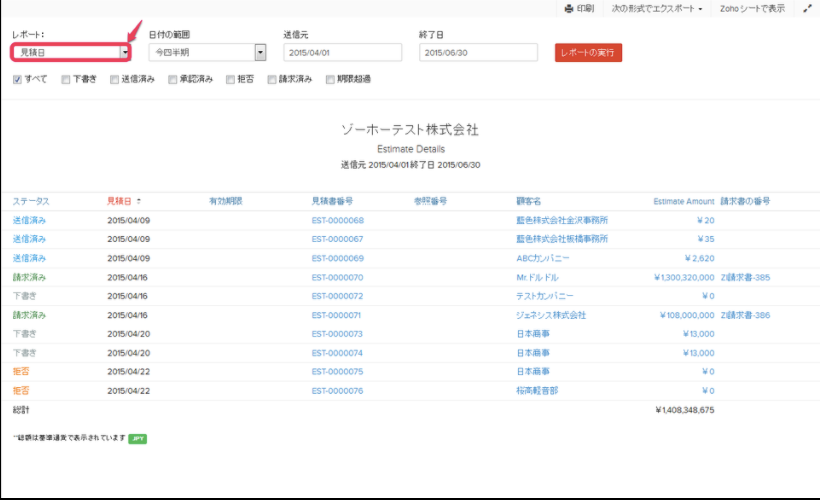Click the 終了日 date field 2015/06/30
820x500 pixels.
click(x=478, y=52)
